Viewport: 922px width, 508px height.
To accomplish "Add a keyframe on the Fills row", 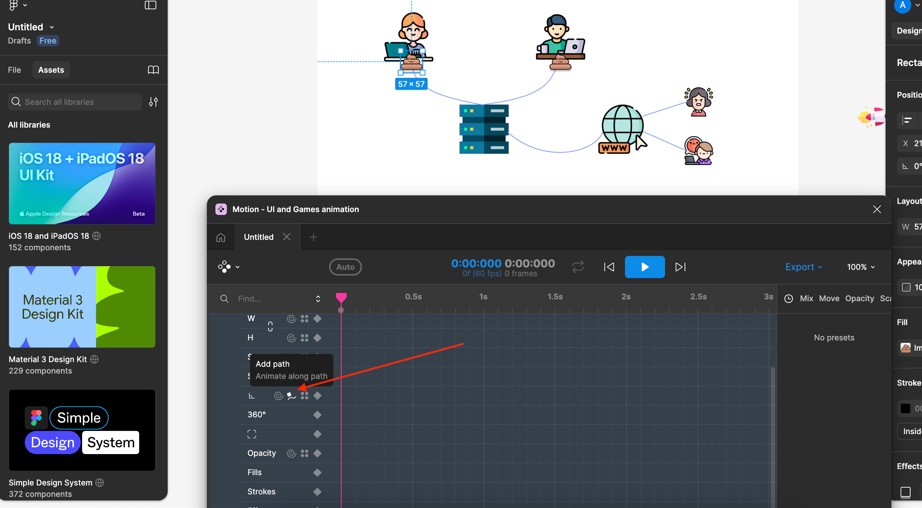I will 318,473.
